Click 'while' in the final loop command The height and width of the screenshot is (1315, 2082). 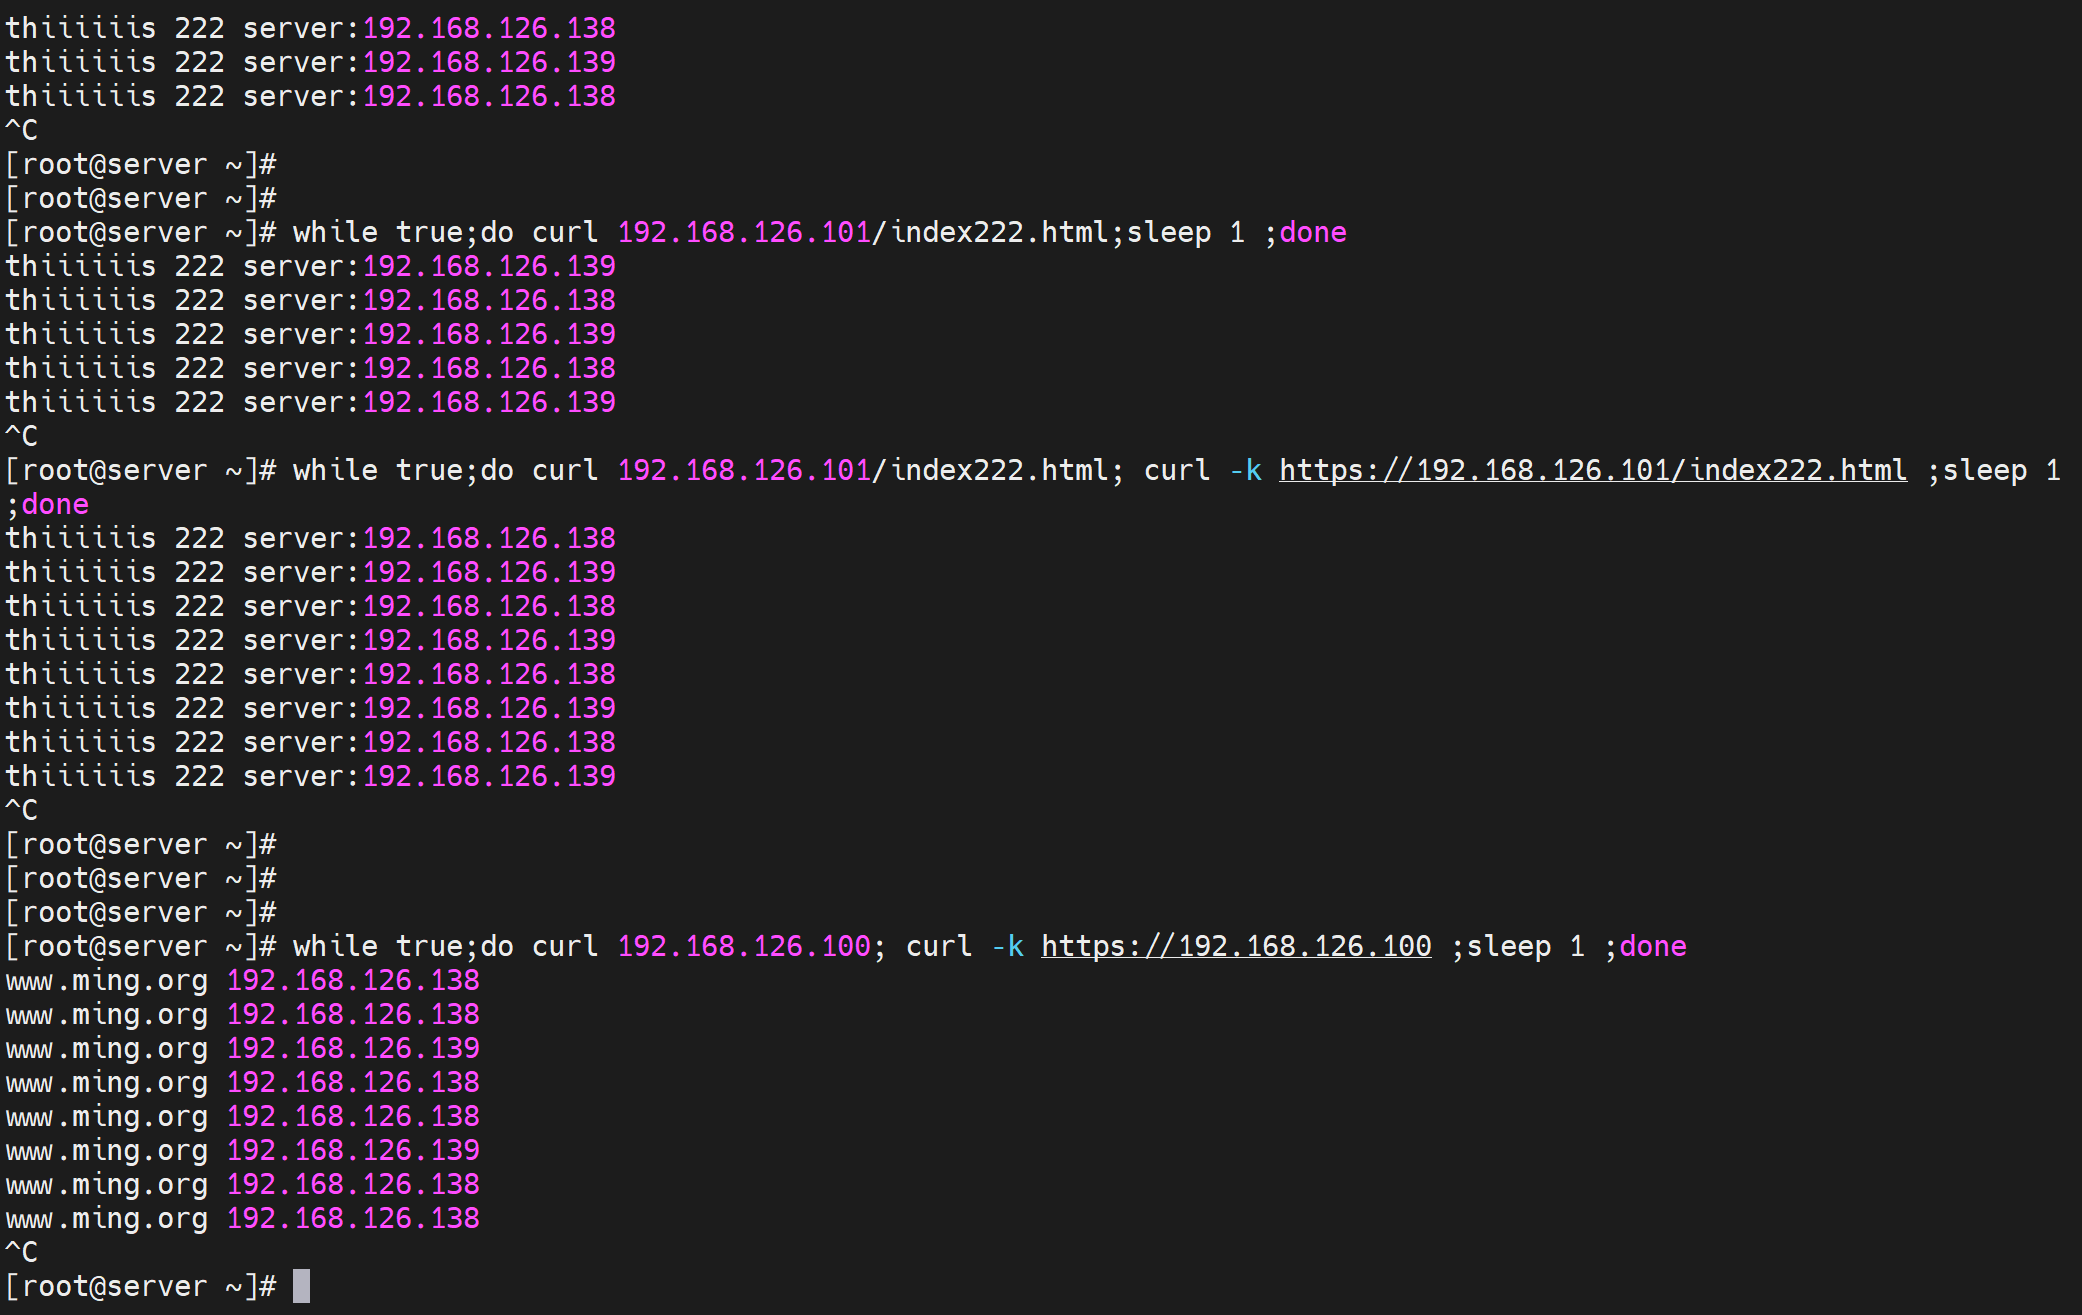pyautogui.click(x=335, y=946)
